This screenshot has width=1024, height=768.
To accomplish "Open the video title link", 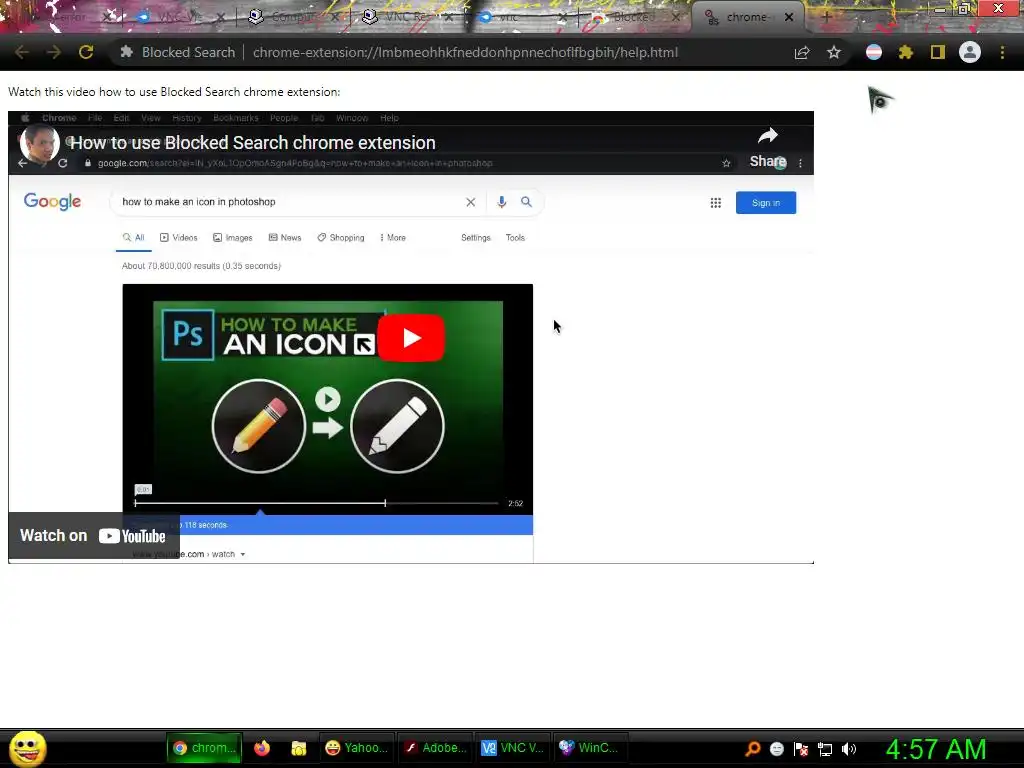I will (253, 142).
